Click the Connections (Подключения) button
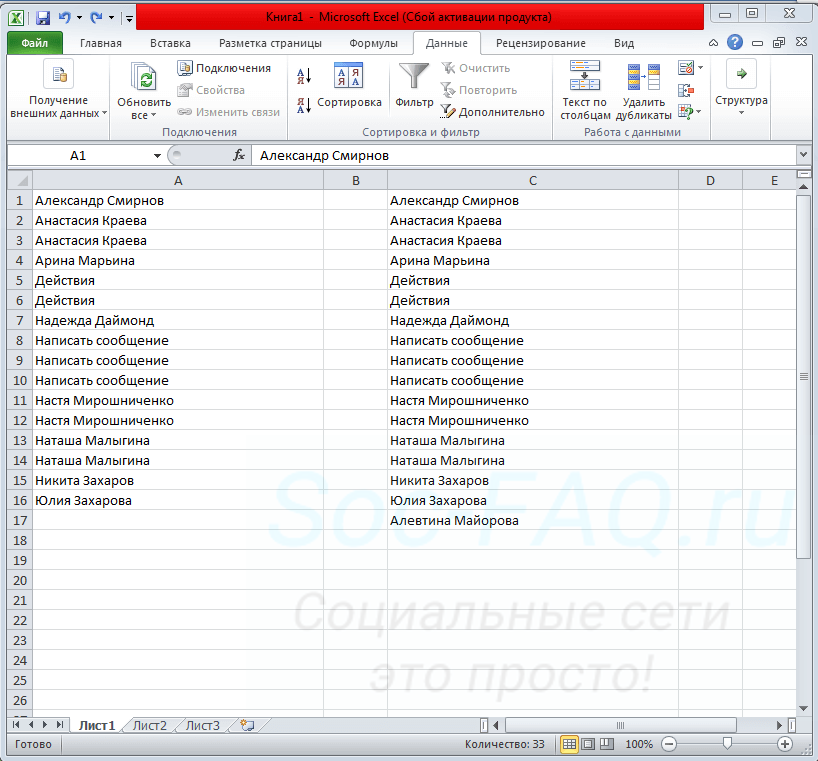Viewport: 818px width, 761px height. [224, 68]
